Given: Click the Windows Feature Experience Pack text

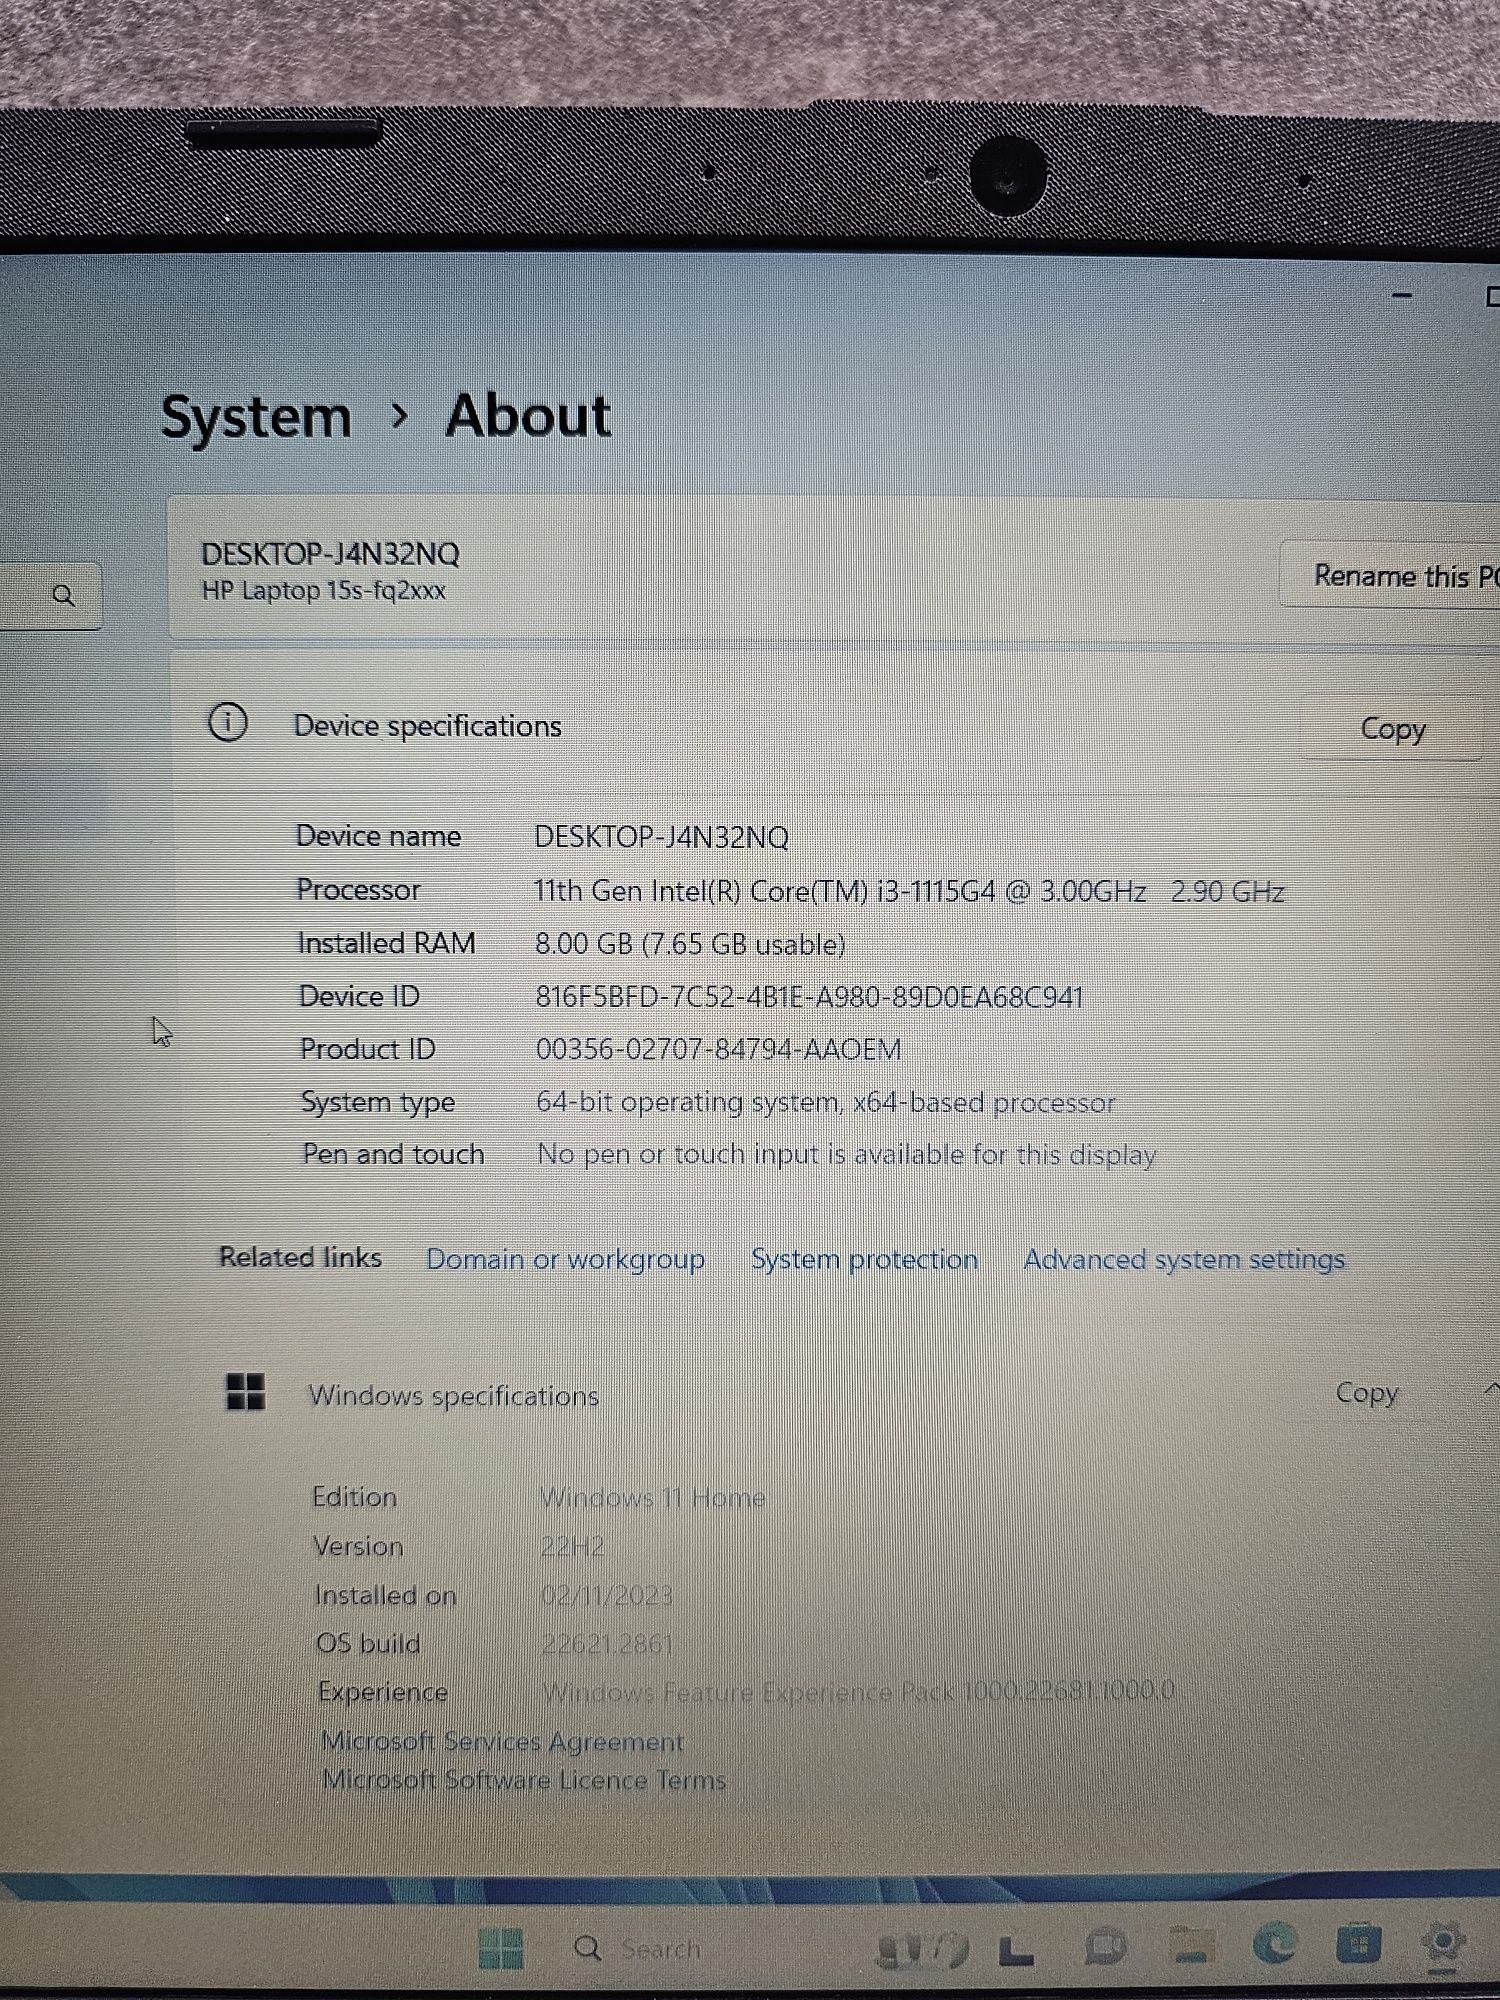Looking at the screenshot, I should tap(858, 1692).
